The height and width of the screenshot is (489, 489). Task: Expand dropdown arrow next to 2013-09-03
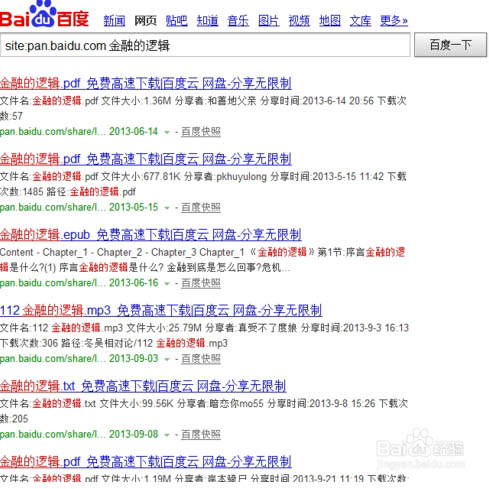click(167, 359)
